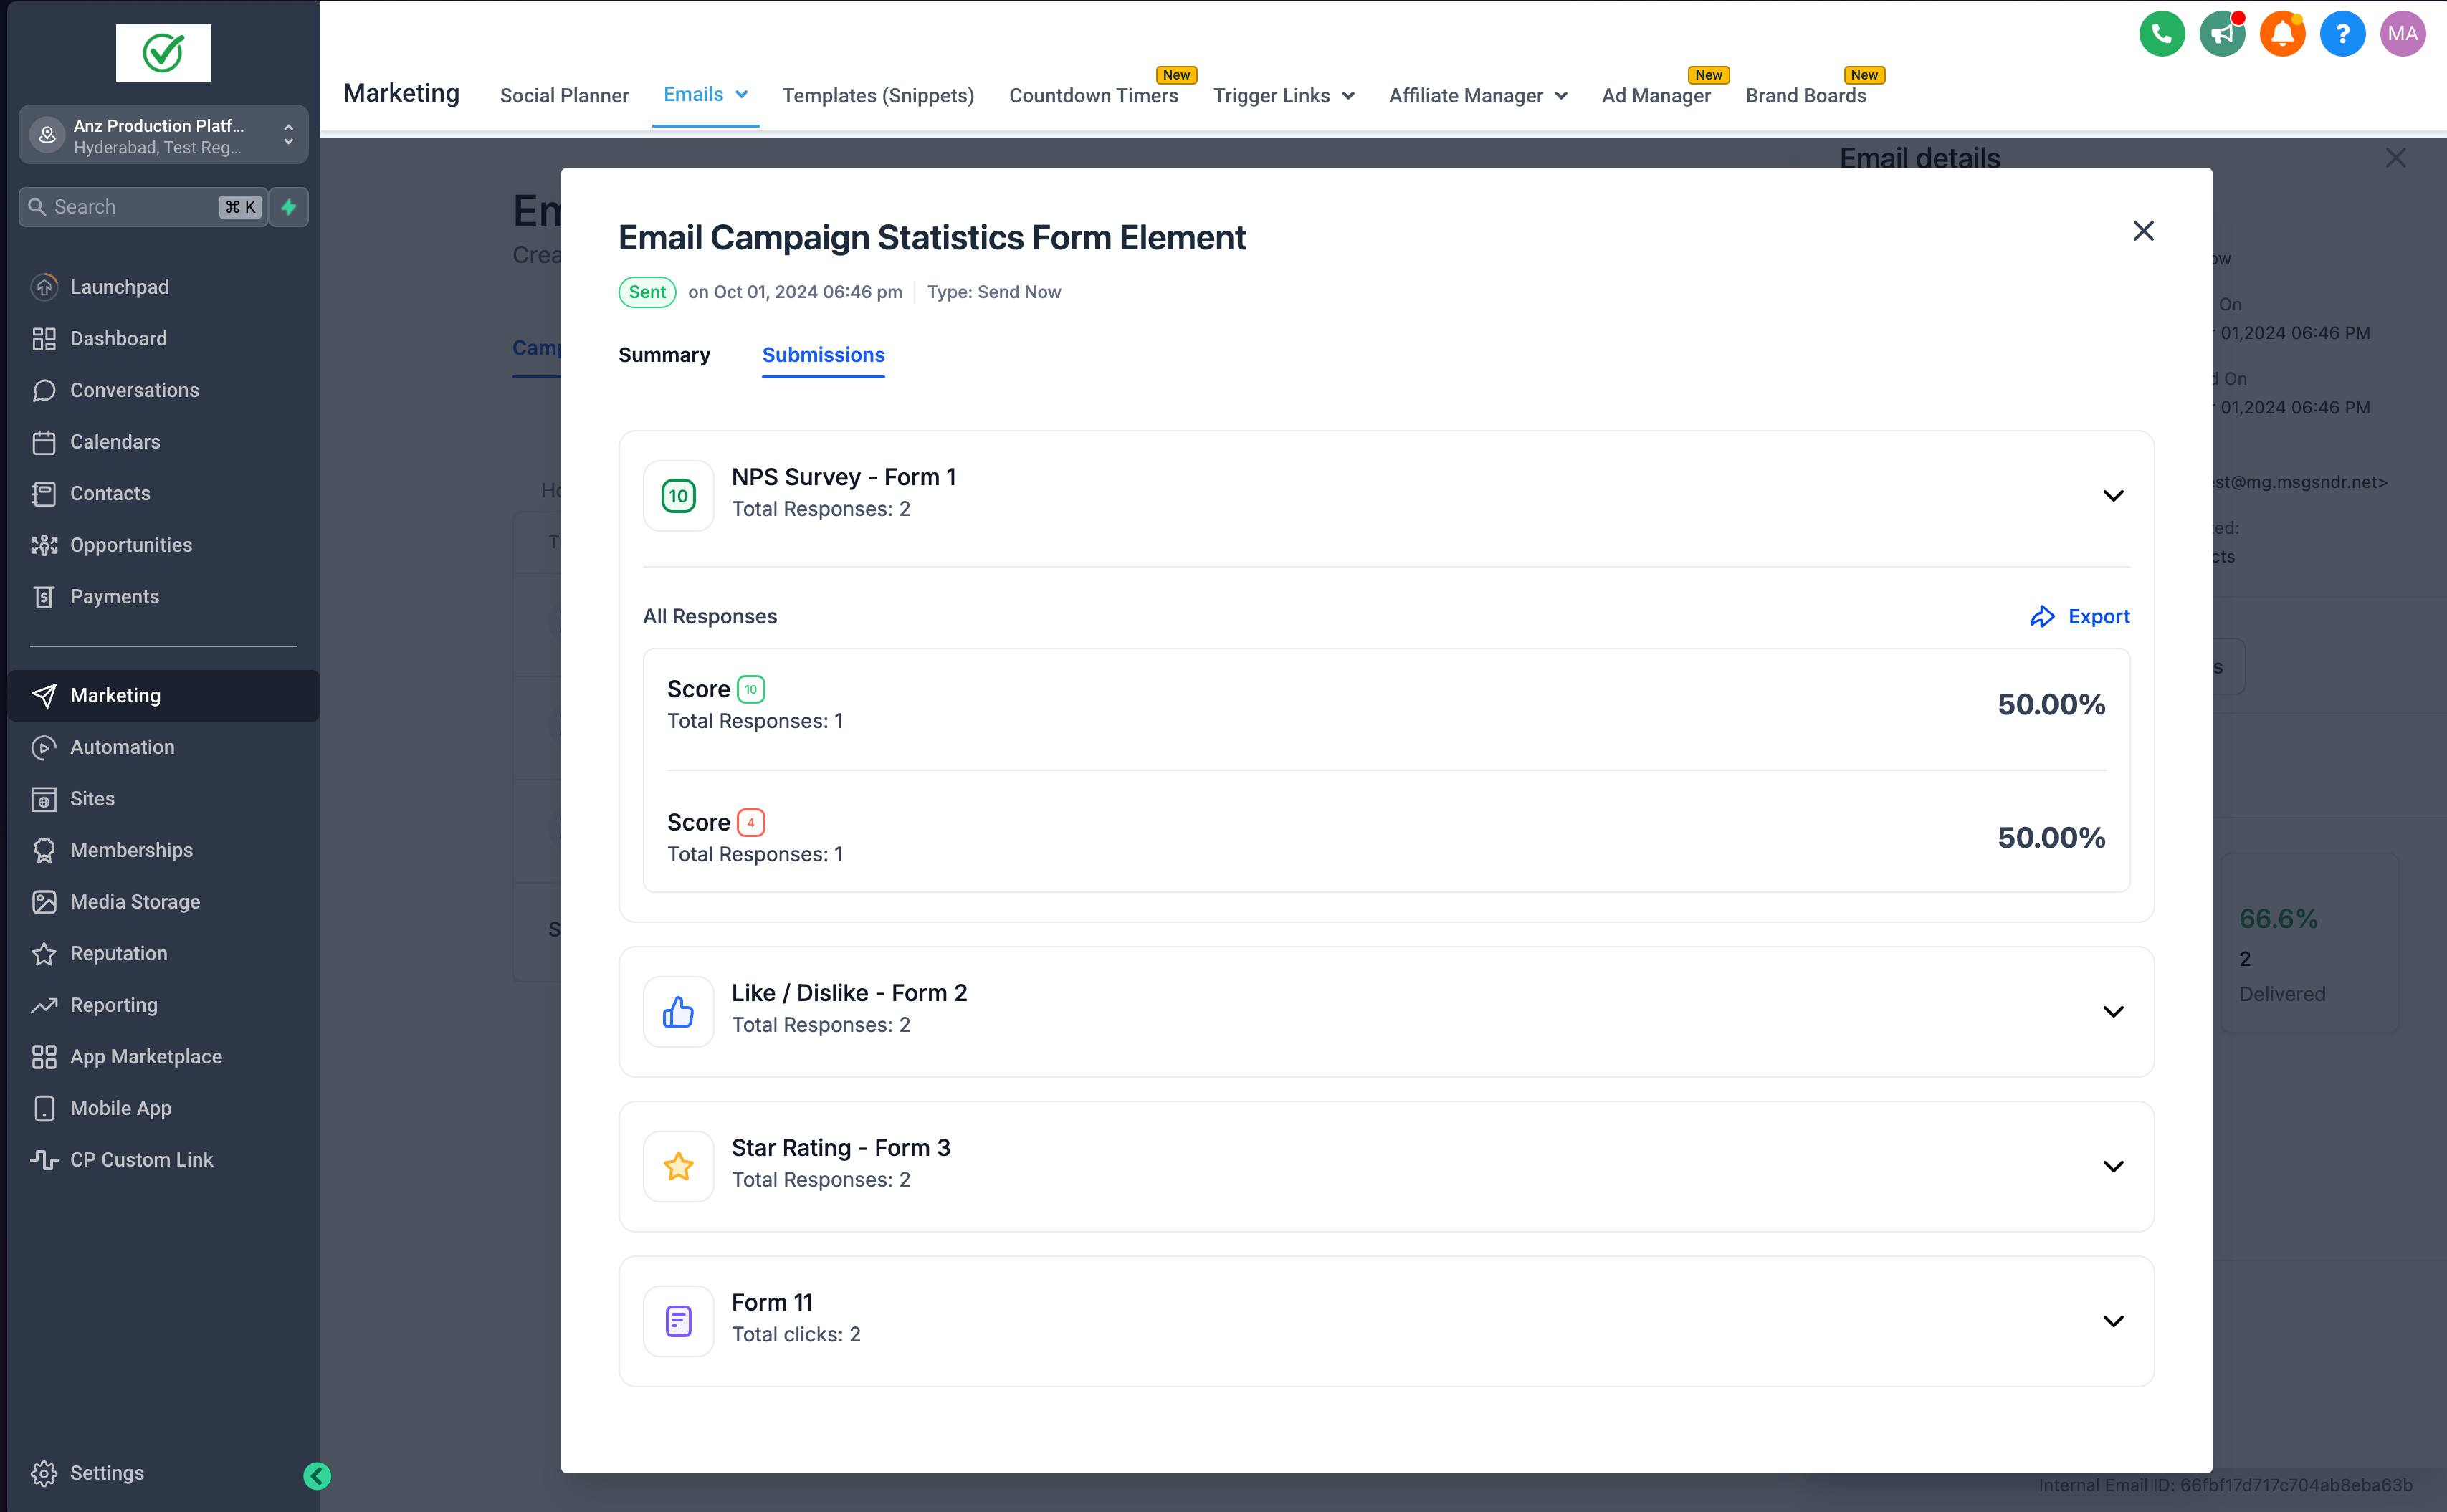Click the MA user avatar

point(2402,34)
